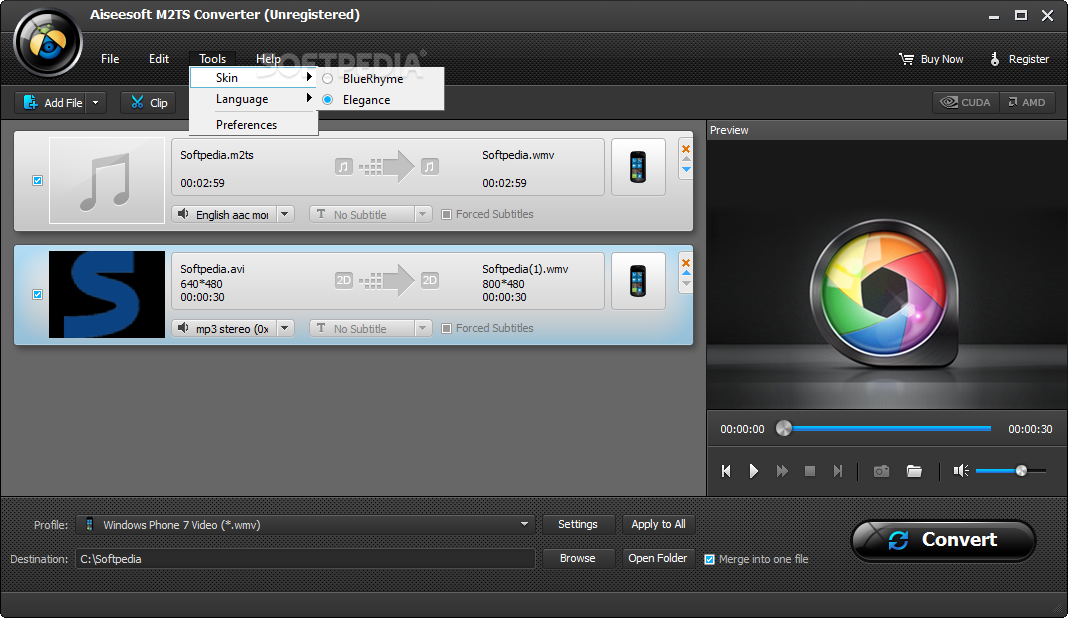Click the Destination path field

click(305, 559)
